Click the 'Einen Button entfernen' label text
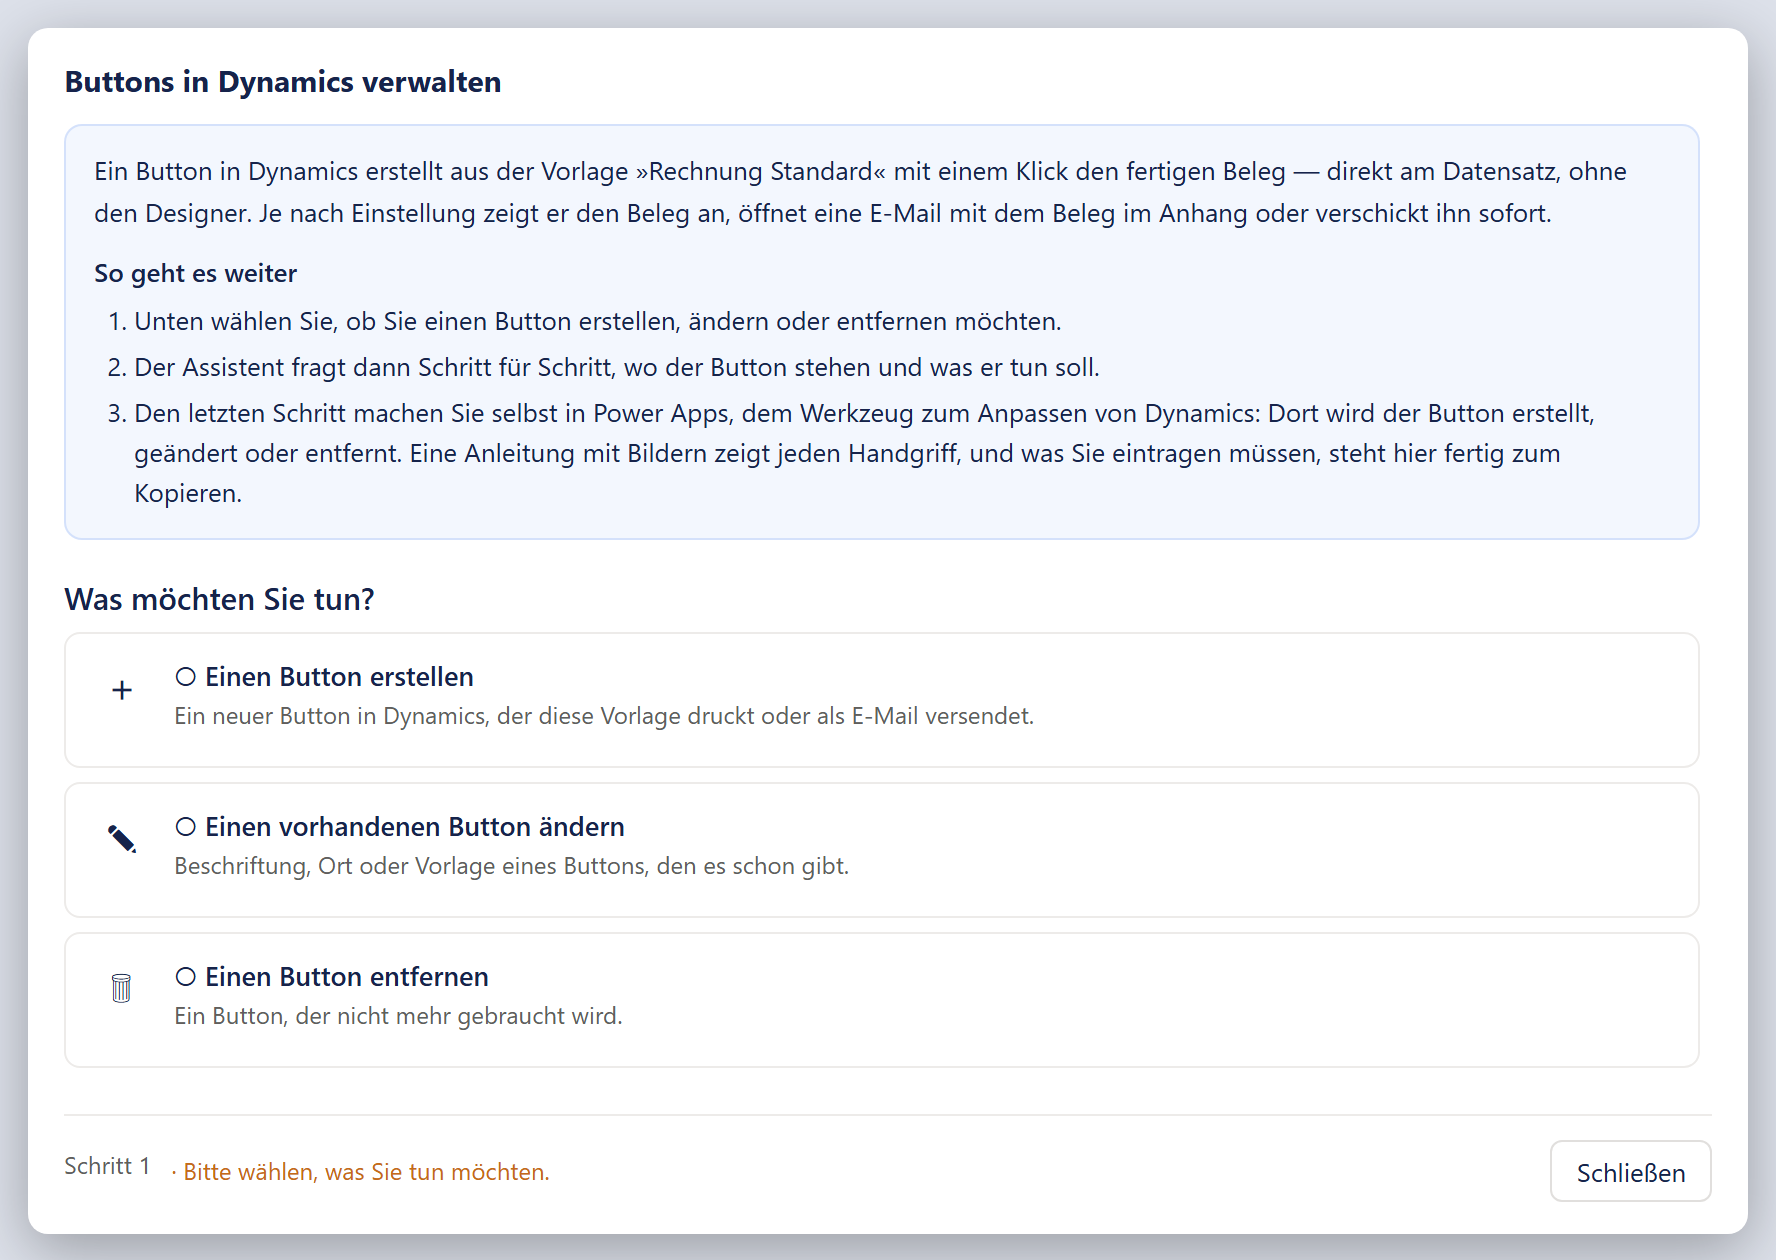1776x1260 pixels. coord(347,977)
